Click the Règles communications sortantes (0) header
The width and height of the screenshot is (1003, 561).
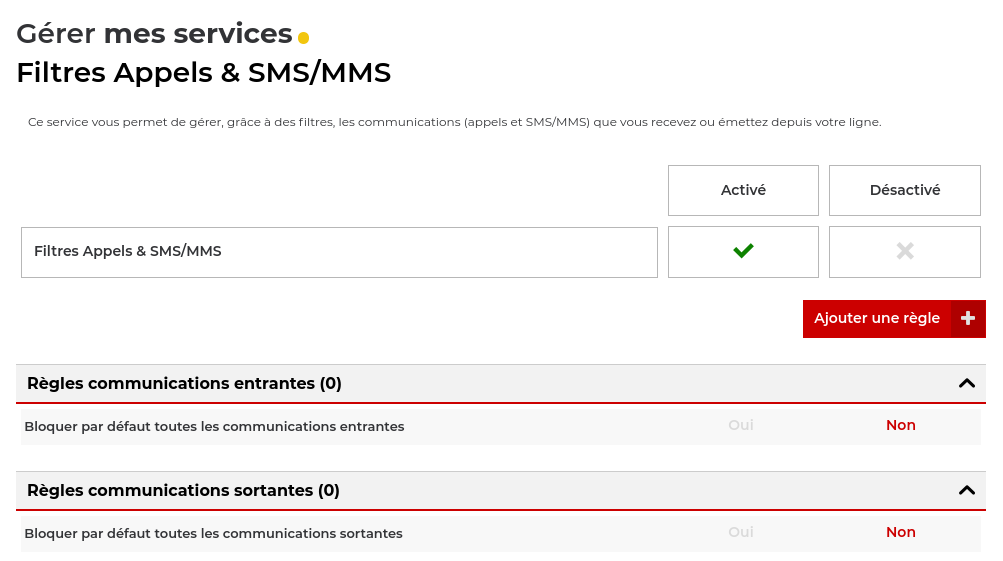pyautogui.click(x=501, y=491)
